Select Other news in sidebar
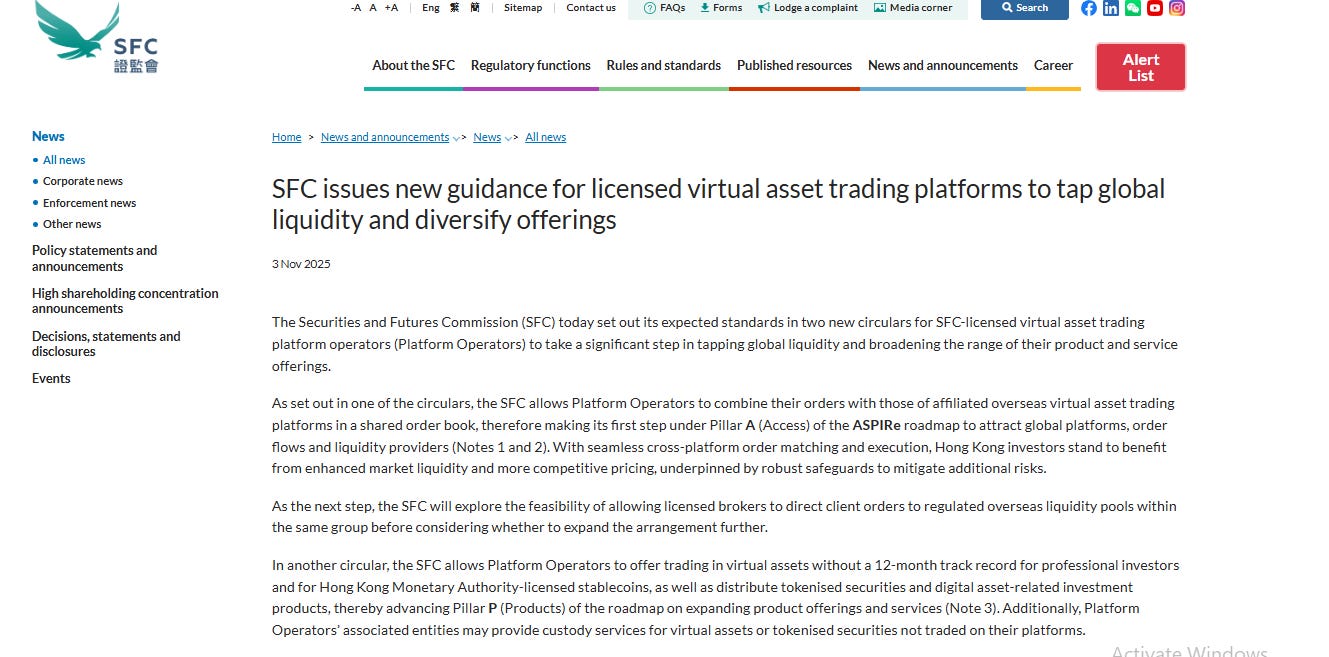1329x657 pixels. click(x=72, y=224)
